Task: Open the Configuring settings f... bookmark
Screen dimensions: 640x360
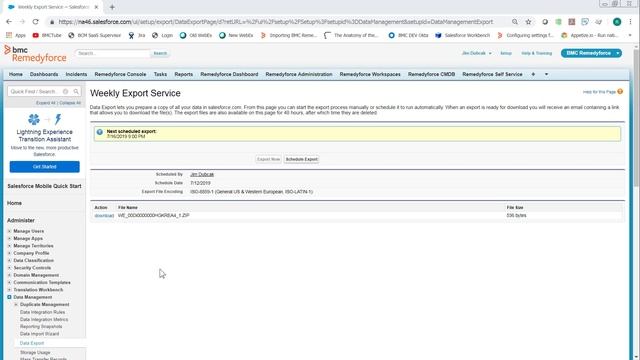Action: pos(526,36)
